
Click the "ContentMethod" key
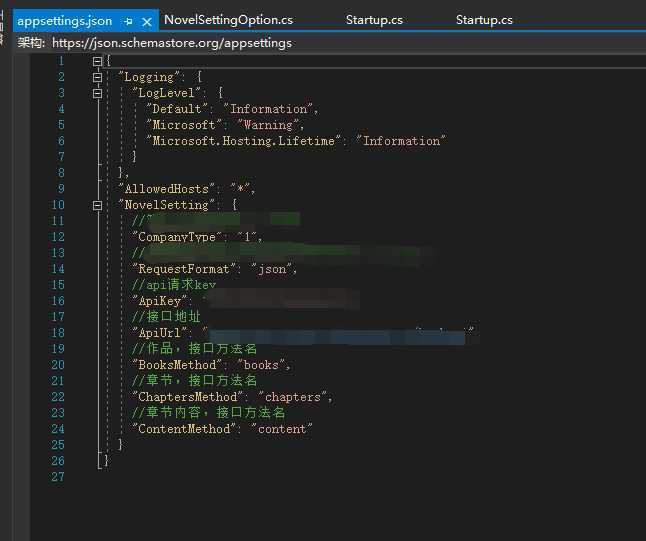[x=184, y=429]
